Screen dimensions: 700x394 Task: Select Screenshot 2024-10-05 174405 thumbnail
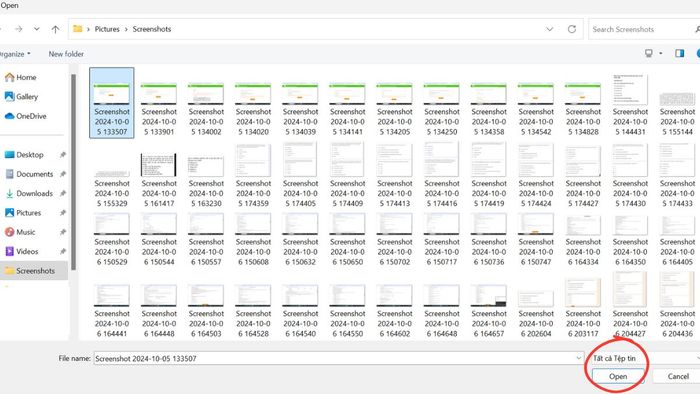tap(300, 159)
